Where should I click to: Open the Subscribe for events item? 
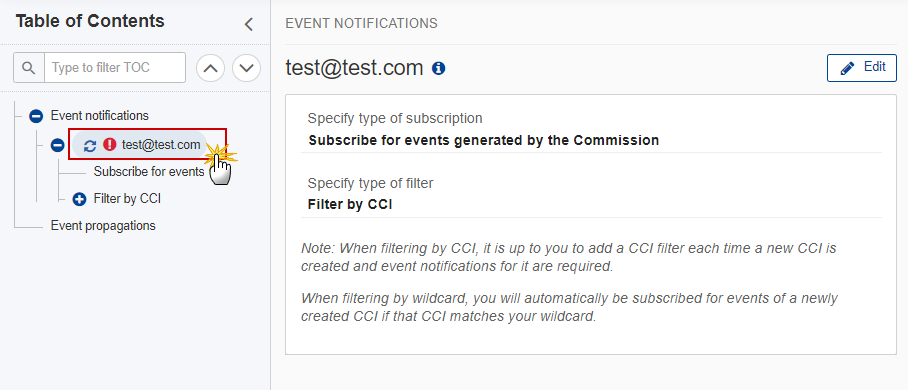tap(149, 172)
